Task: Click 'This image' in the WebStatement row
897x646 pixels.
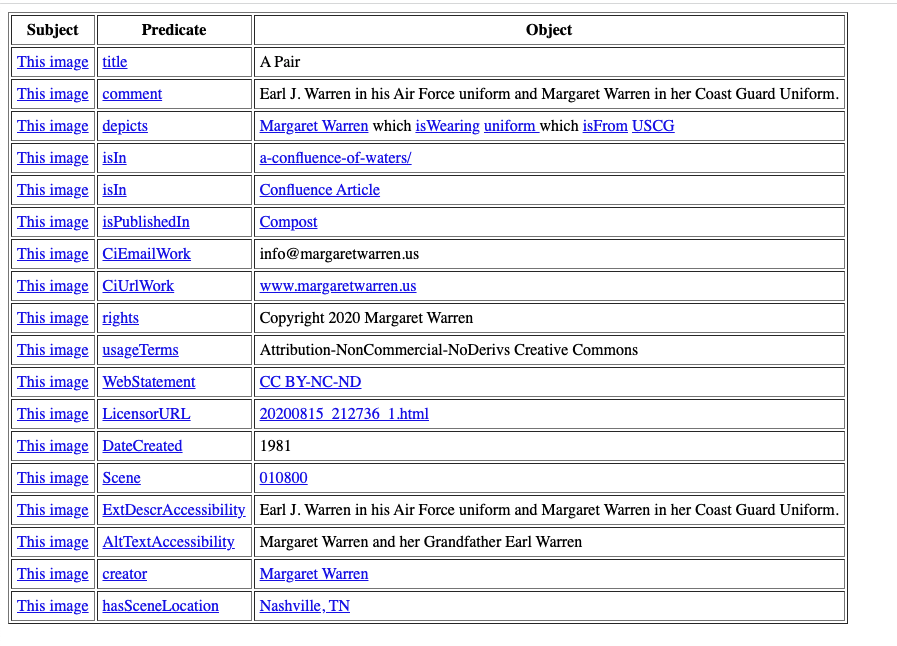Action: pos(53,382)
